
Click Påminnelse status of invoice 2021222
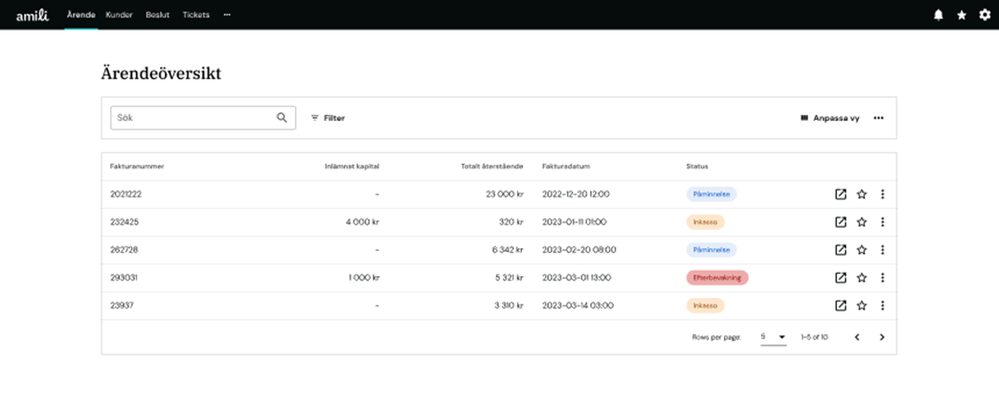click(x=711, y=194)
